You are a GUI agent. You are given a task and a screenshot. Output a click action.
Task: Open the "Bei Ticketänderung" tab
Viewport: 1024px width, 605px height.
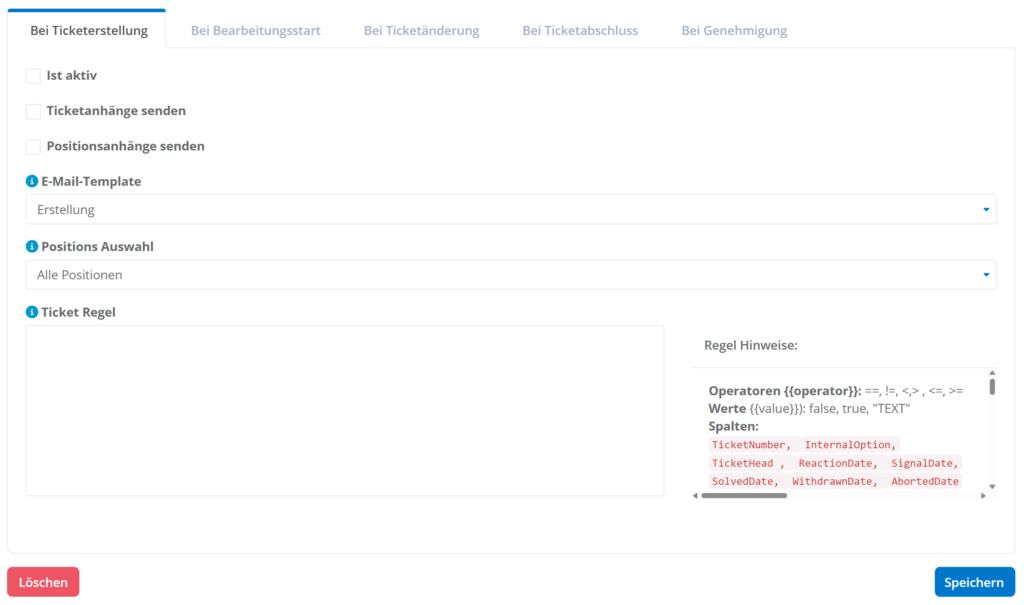coord(421,31)
